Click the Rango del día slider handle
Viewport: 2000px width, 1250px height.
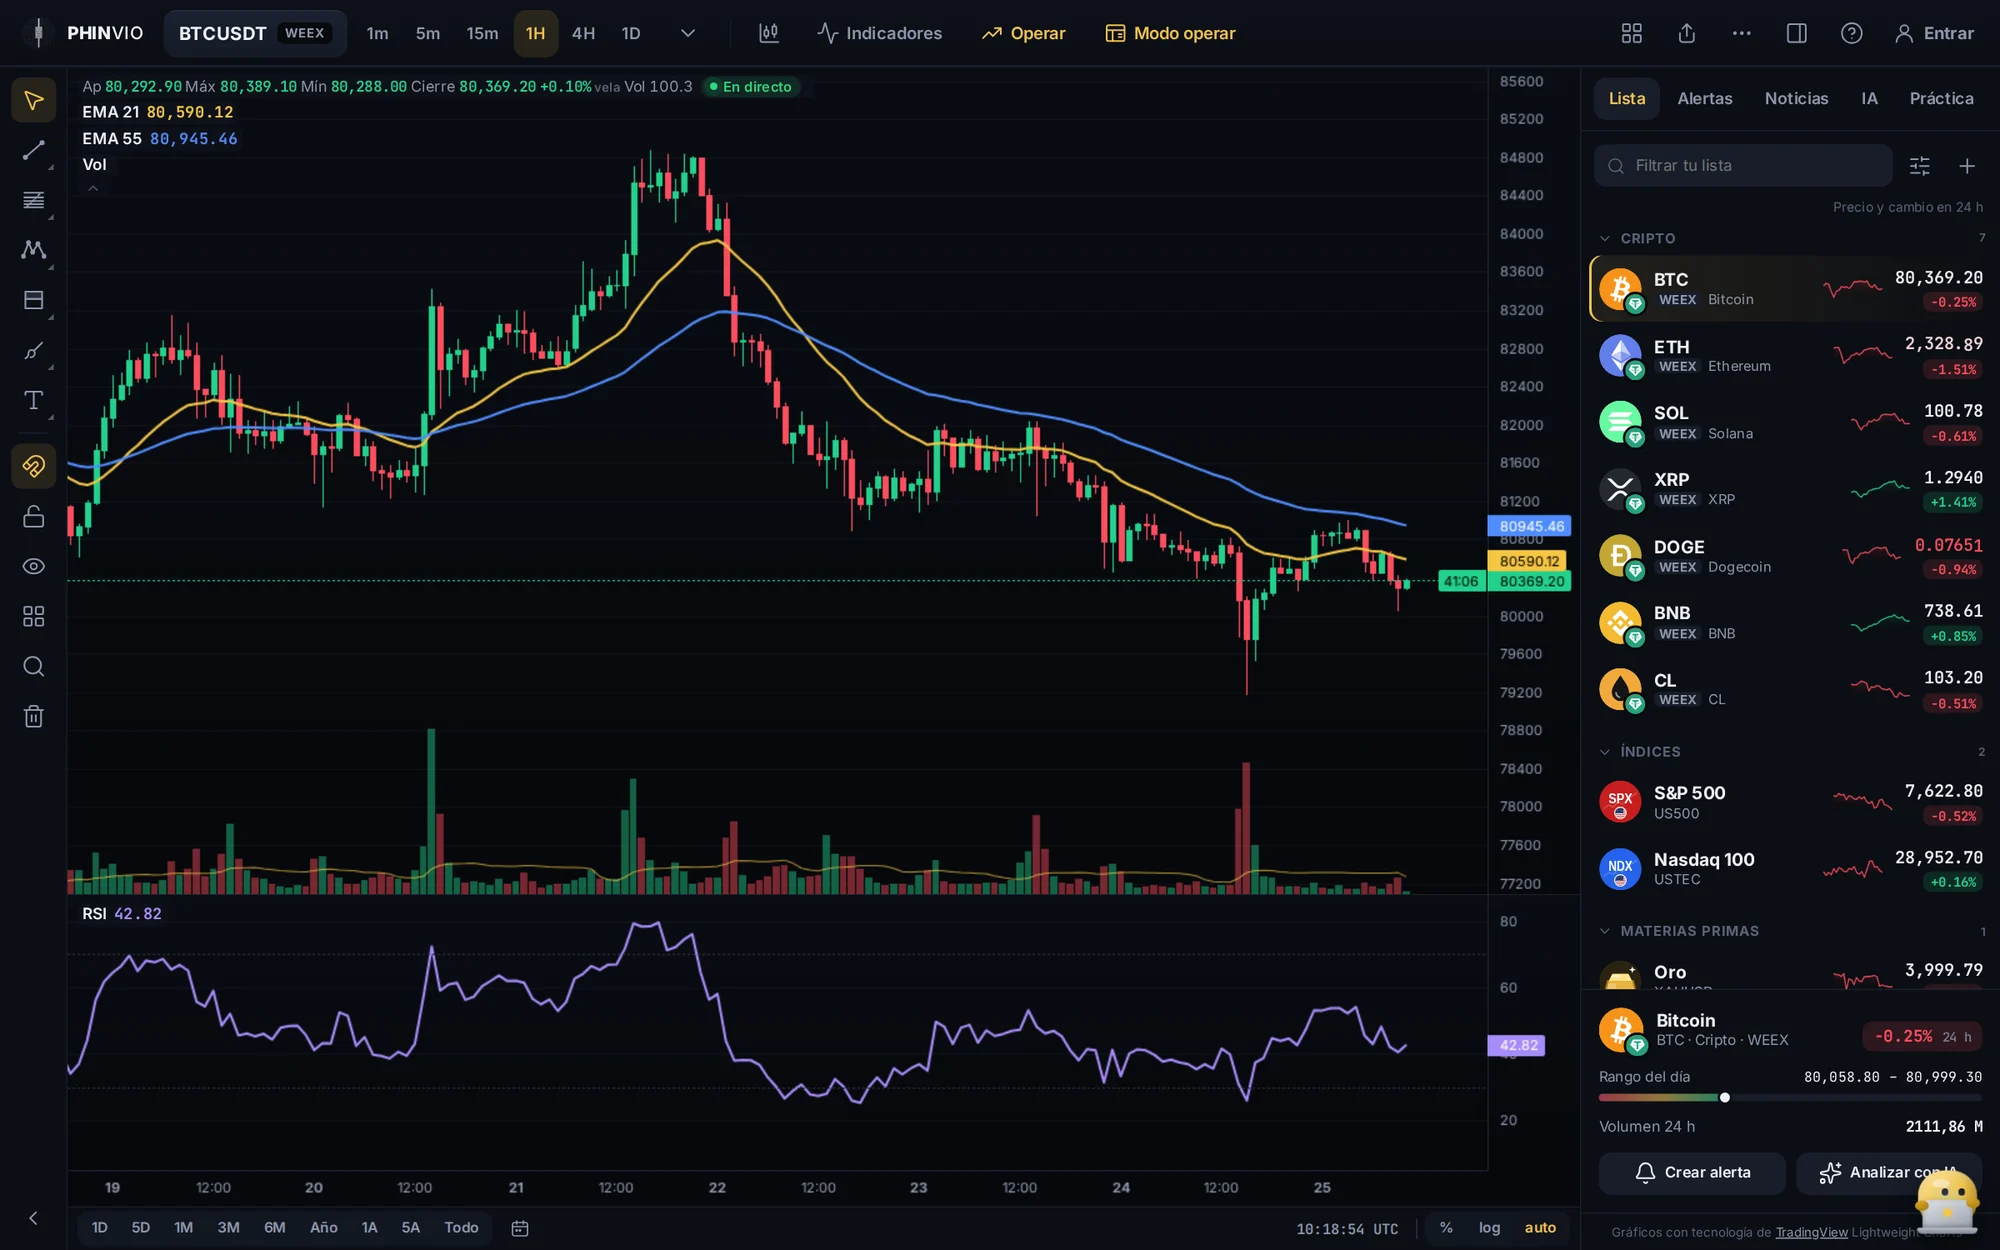point(1724,1097)
